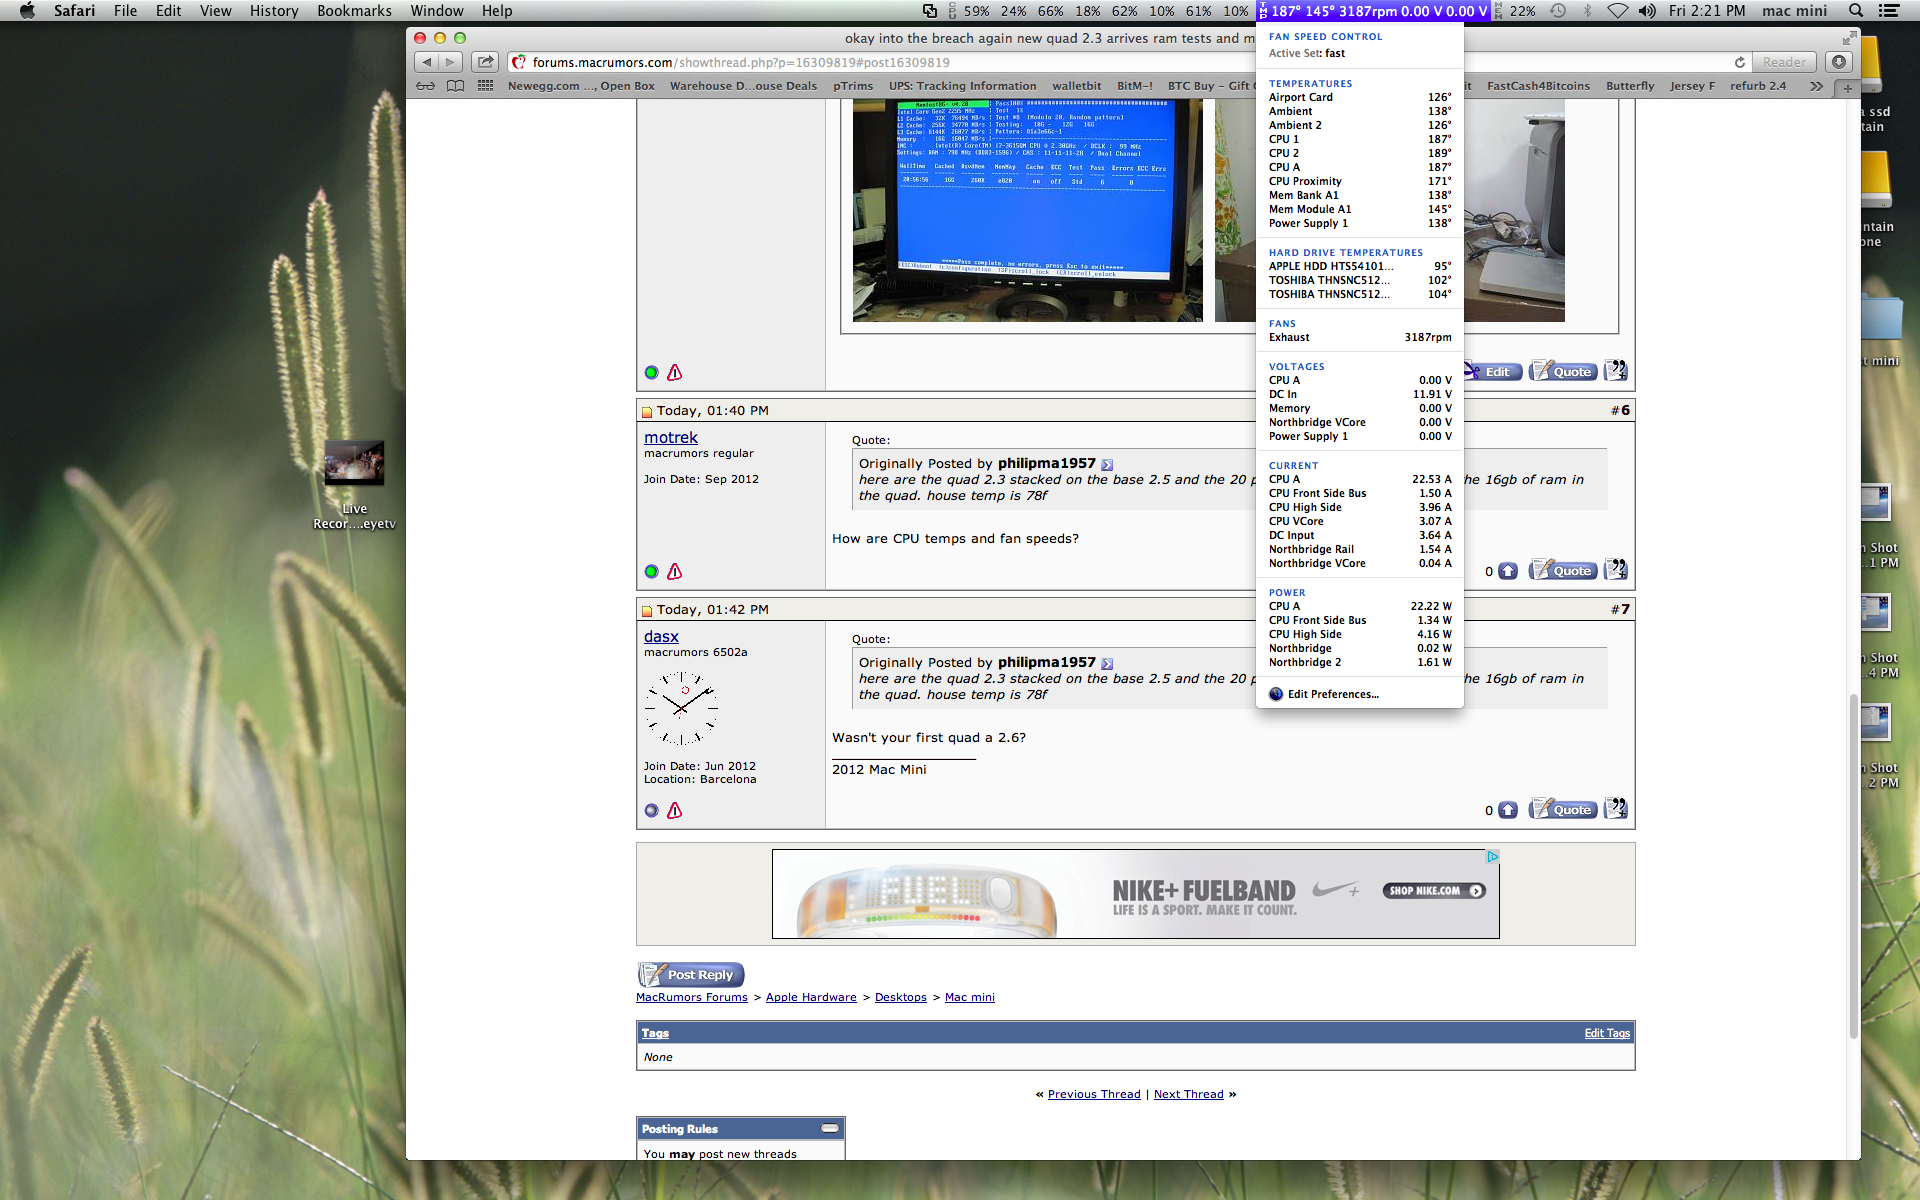Open motrek's user profile link
1920x1200 pixels.
pyautogui.click(x=671, y=437)
